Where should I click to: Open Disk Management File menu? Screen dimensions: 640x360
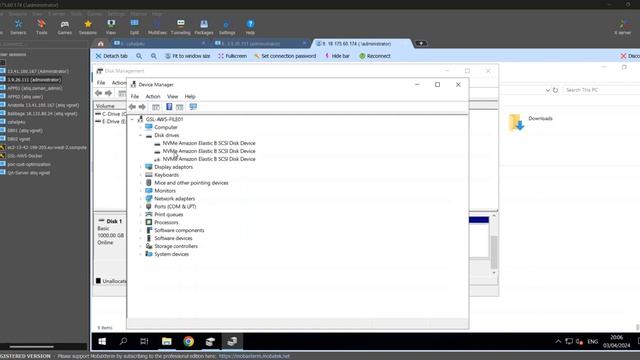point(101,82)
